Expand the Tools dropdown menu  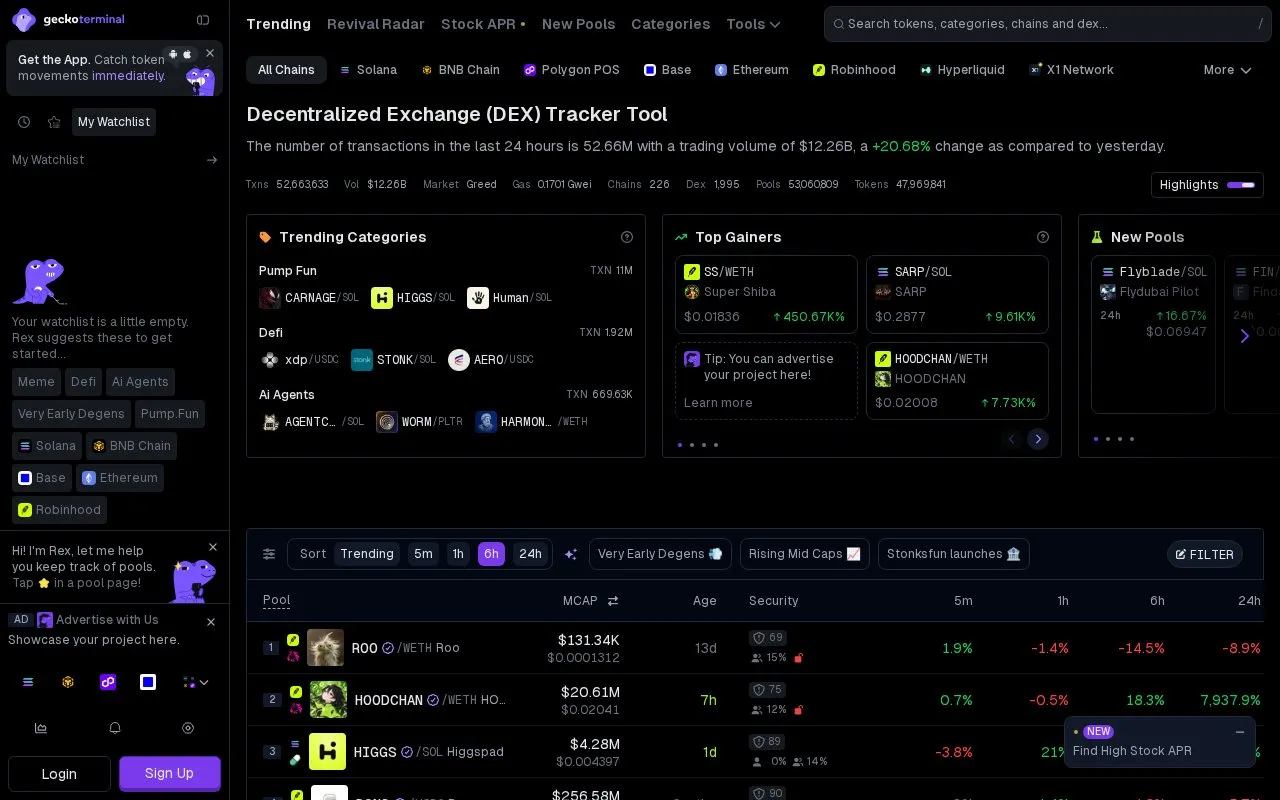point(753,24)
